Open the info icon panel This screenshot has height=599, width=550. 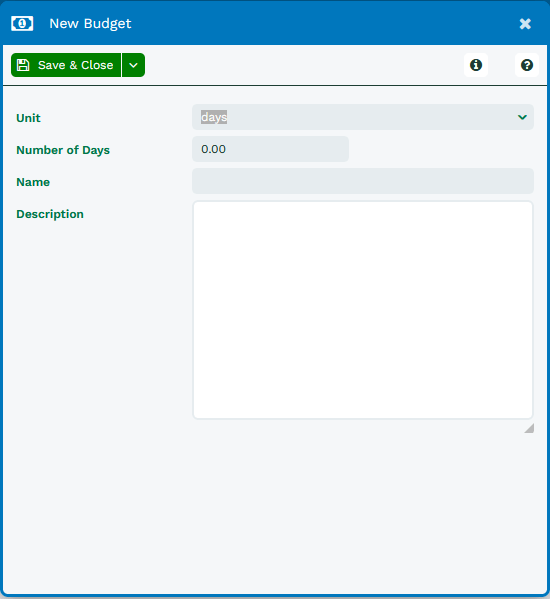(x=476, y=65)
